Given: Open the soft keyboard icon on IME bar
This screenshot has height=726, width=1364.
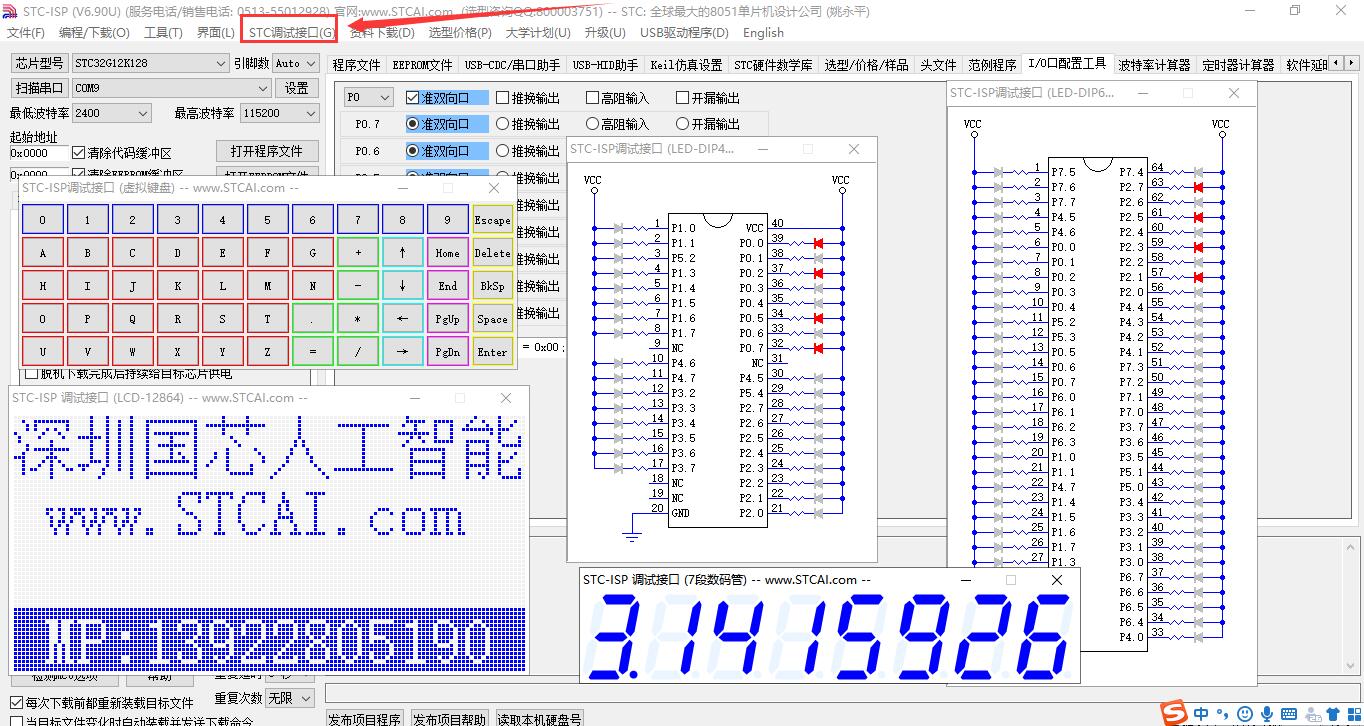Looking at the screenshot, I should click(x=1289, y=714).
